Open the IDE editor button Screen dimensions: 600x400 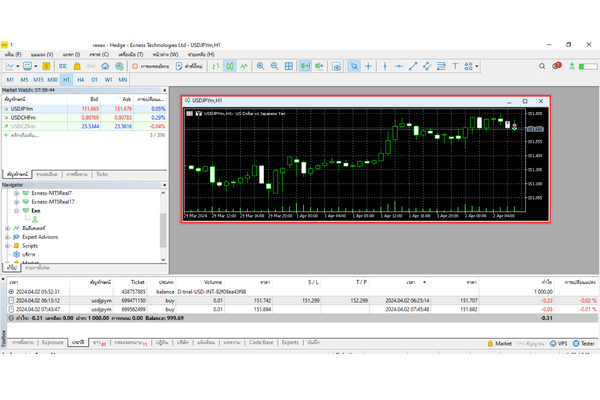coord(62,65)
